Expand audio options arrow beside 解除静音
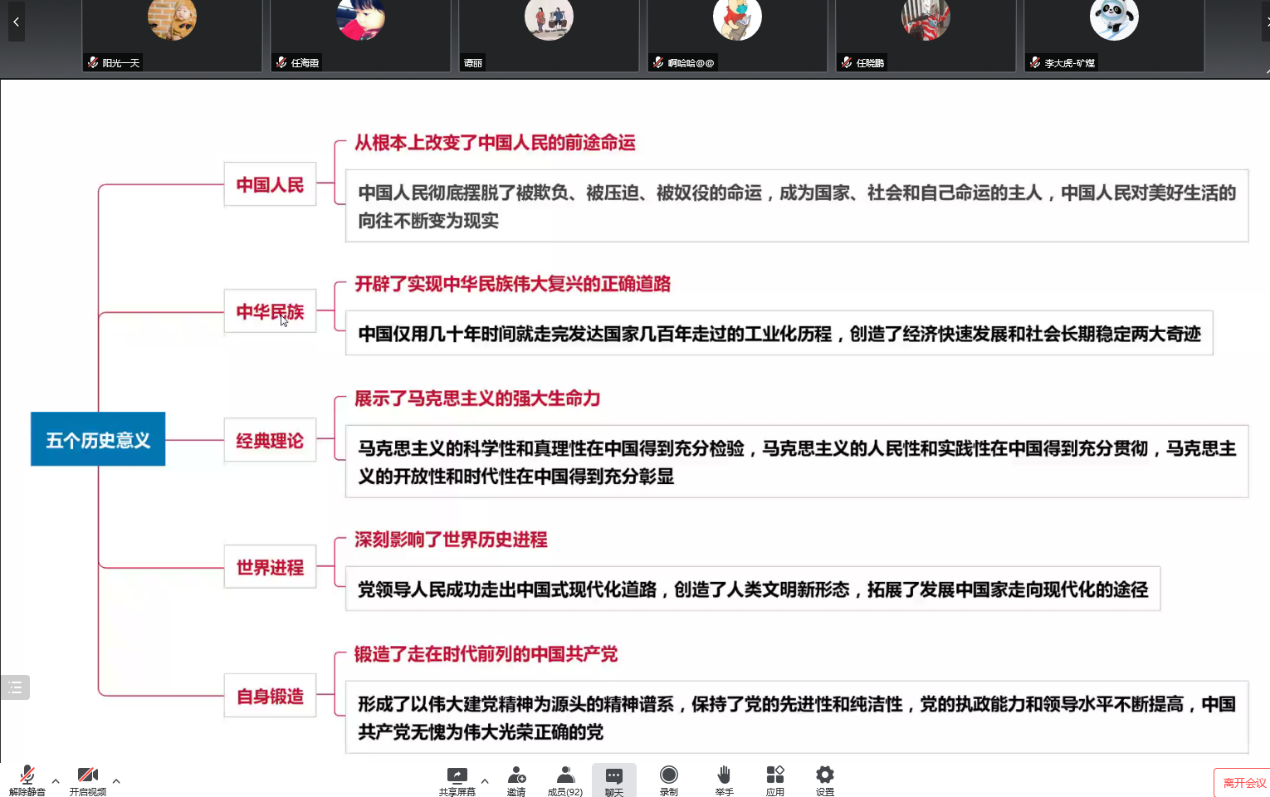The width and height of the screenshot is (1270, 797). [x=55, y=781]
